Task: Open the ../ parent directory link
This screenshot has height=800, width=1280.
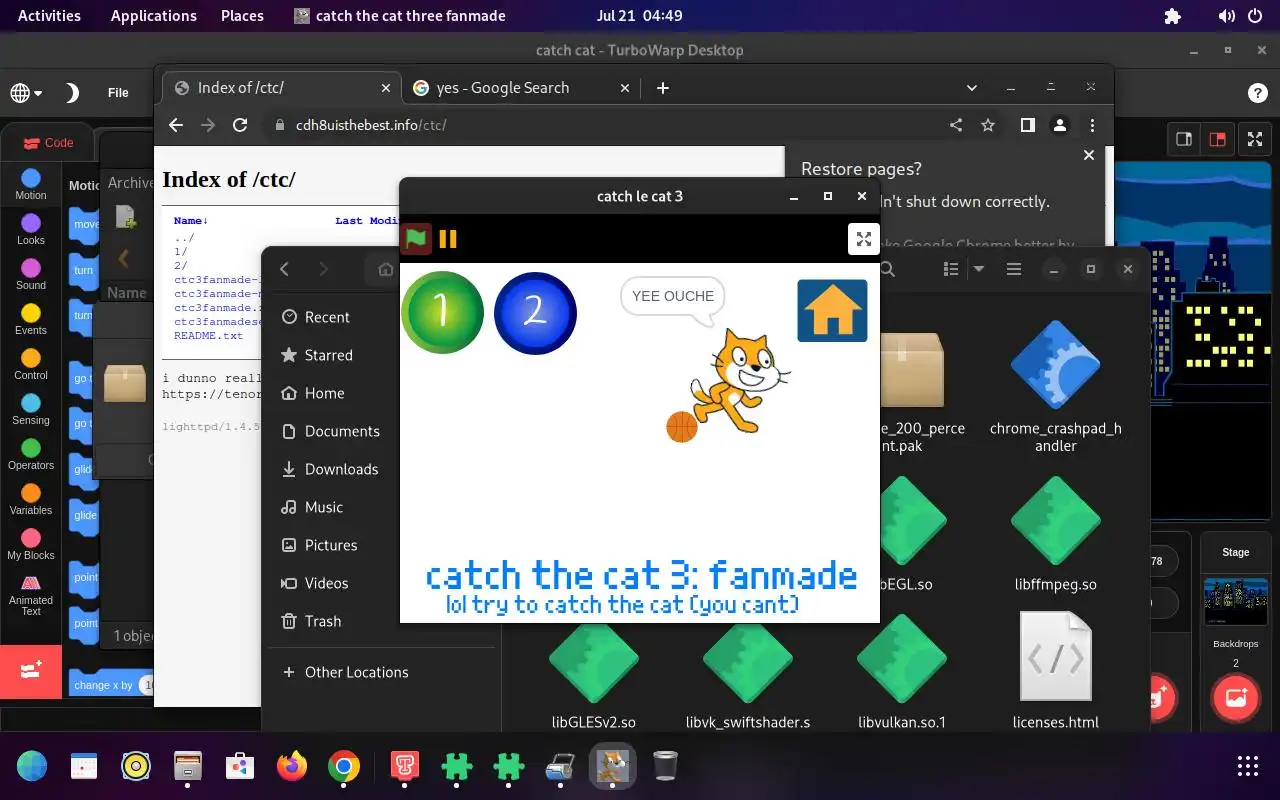Action: (x=184, y=238)
